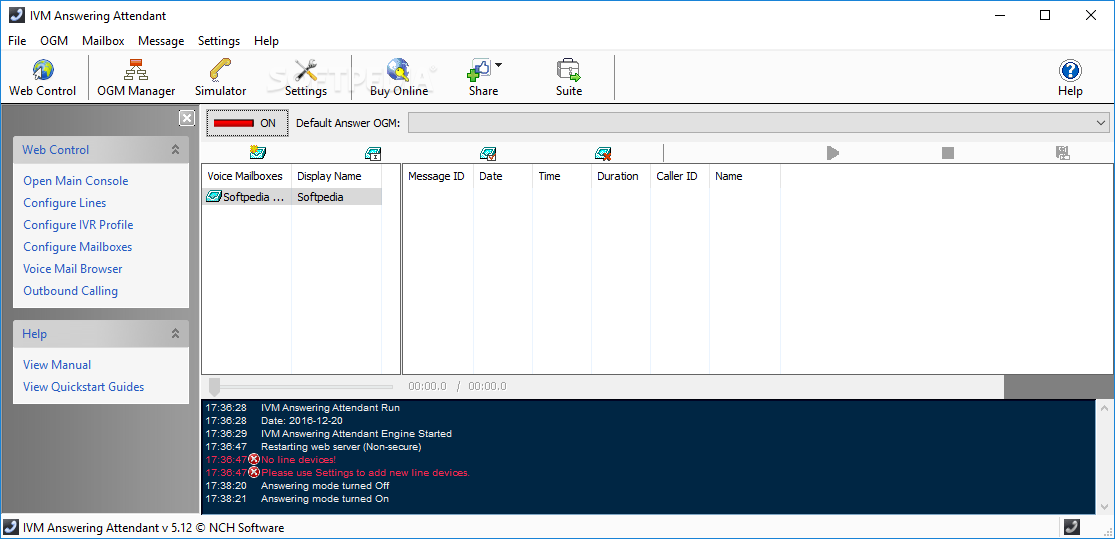Sort by Display Name column header

[x=336, y=176]
